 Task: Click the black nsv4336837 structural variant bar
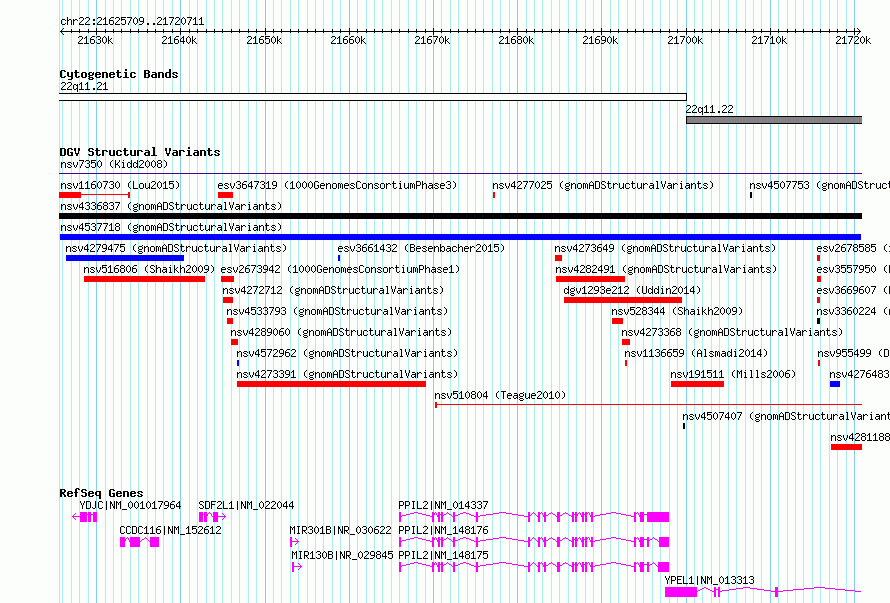pyautogui.click(x=460, y=216)
